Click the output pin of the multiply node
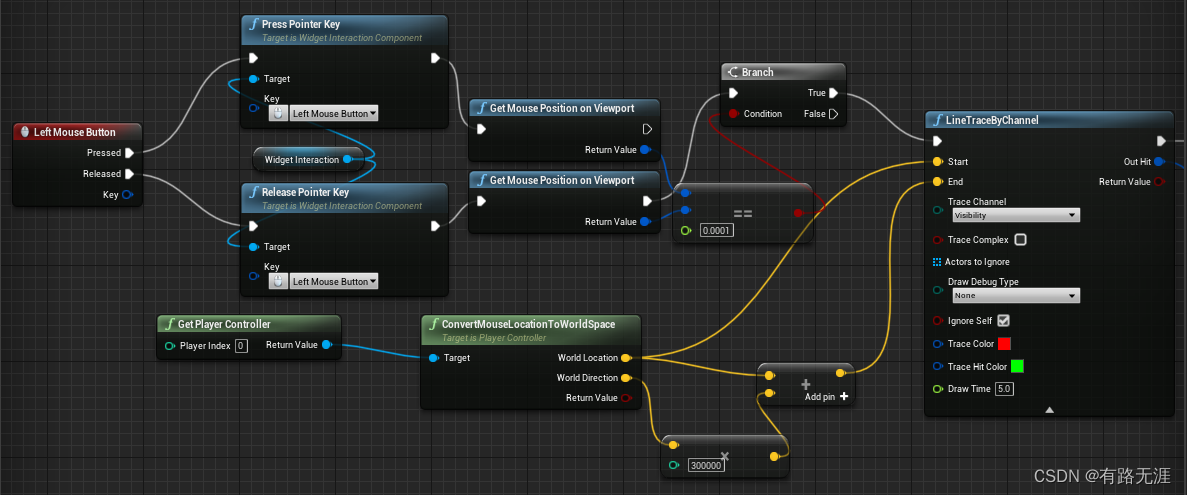The width and height of the screenshot is (1187, 495). 774,456
